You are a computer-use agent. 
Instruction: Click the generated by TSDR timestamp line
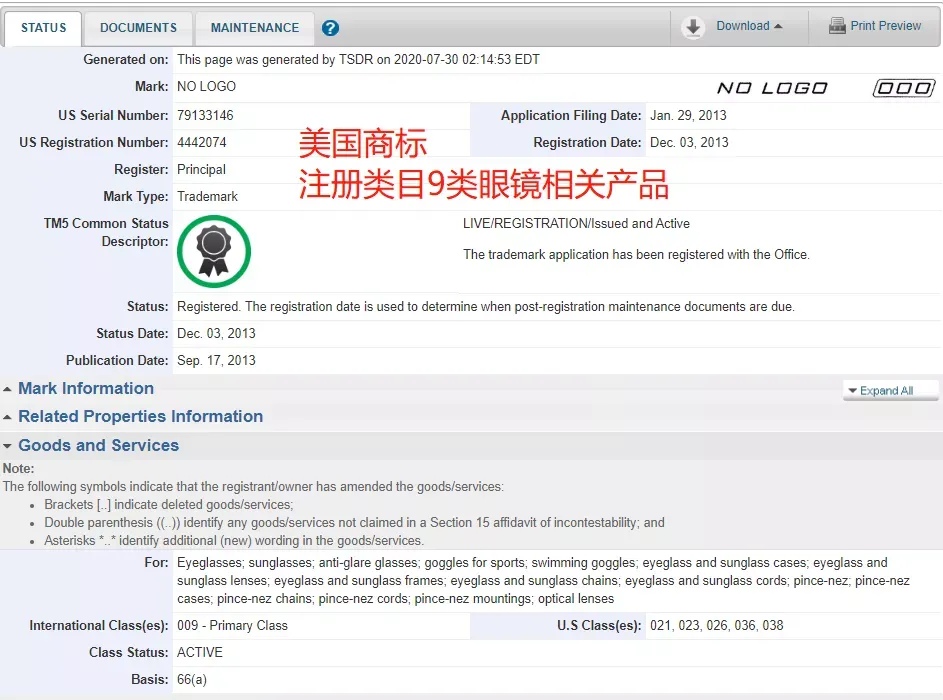coord(358,60)
